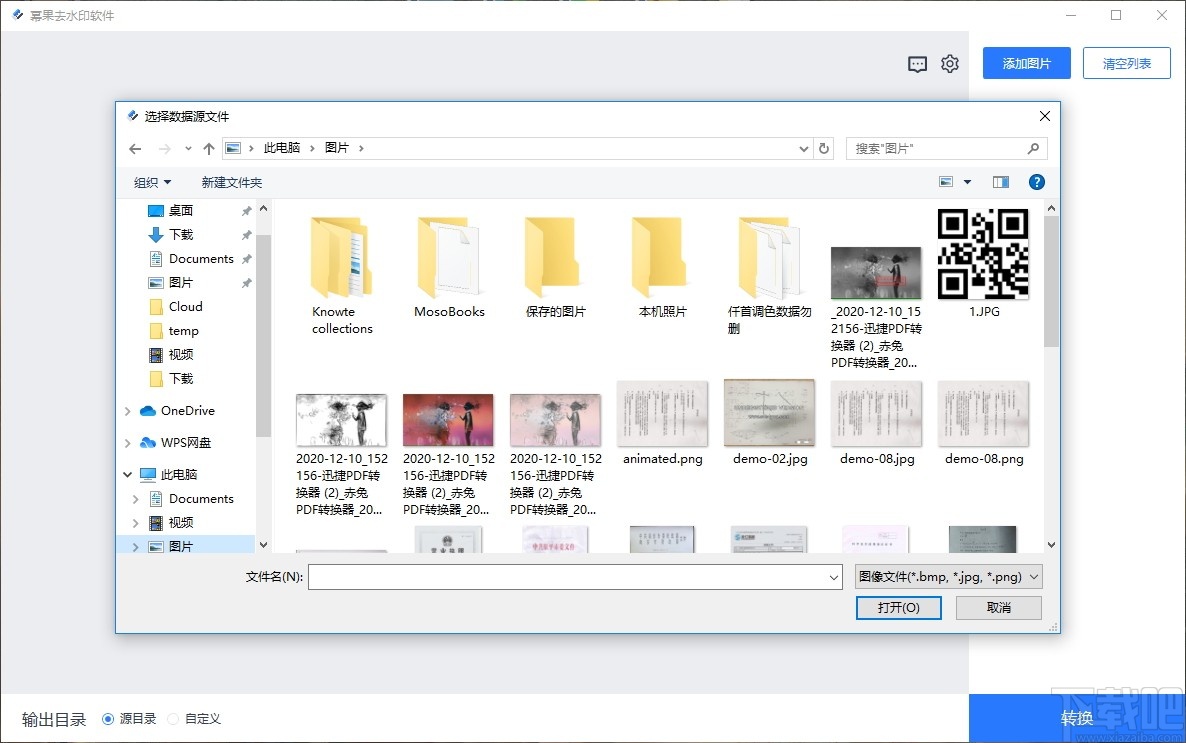Click the 转换 button
This screenshot has height=743, width=1186.
[1077, 718]
